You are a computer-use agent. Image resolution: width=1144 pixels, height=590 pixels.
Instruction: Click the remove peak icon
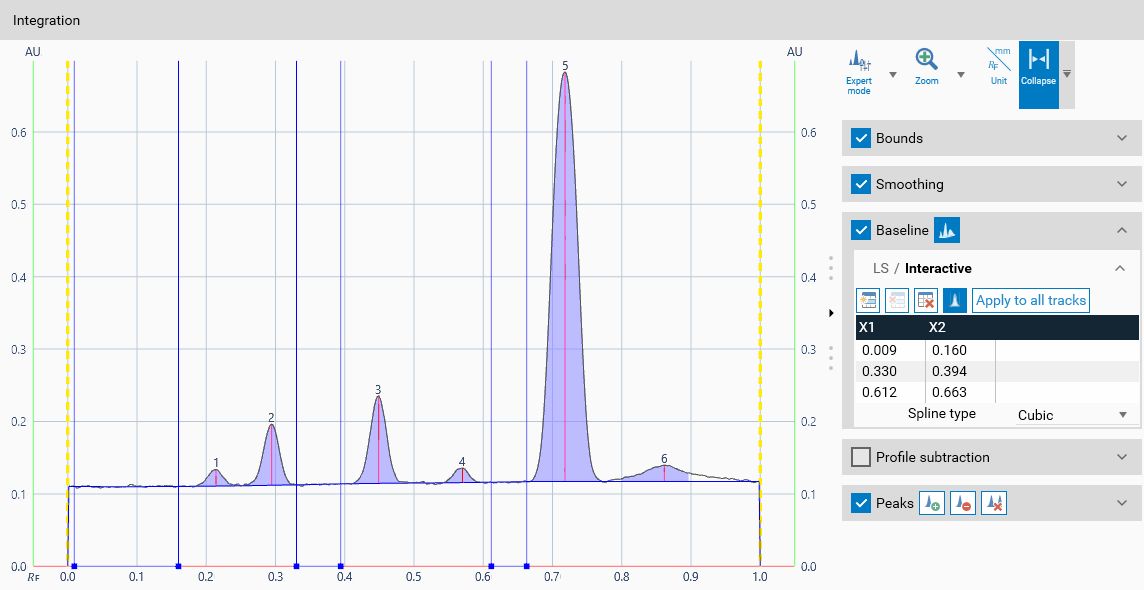coord(962,503)
